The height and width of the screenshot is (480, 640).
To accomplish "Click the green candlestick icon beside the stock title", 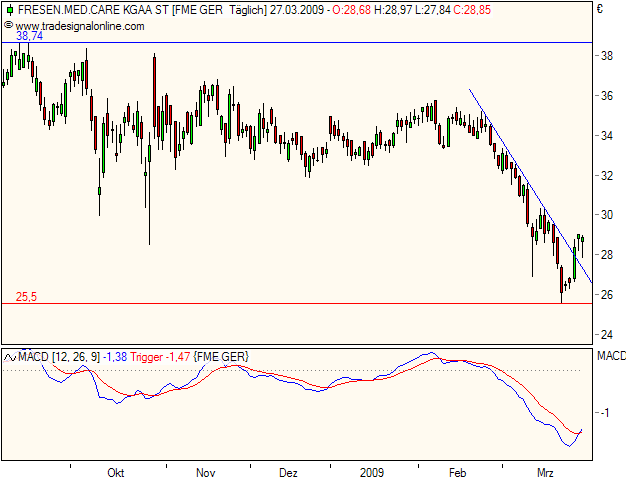I will [9, 9].
